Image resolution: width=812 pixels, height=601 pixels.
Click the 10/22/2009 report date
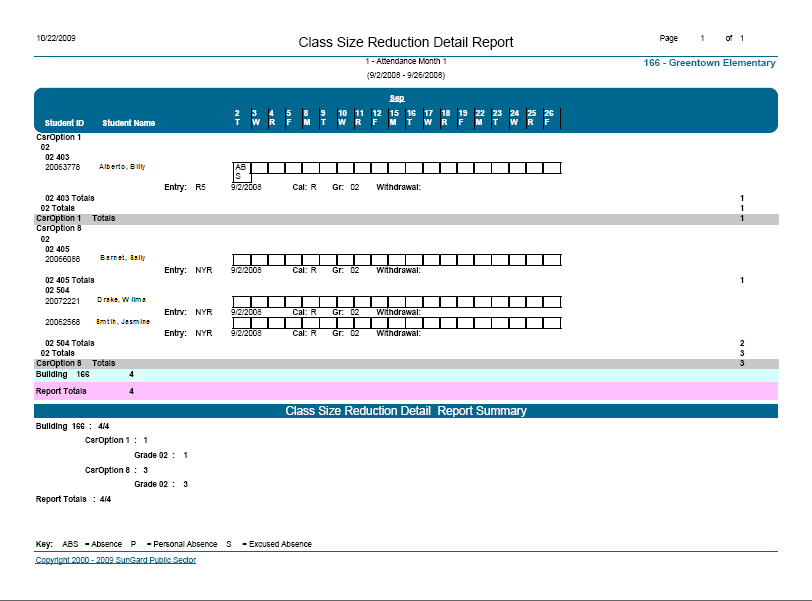coord(56,38)
